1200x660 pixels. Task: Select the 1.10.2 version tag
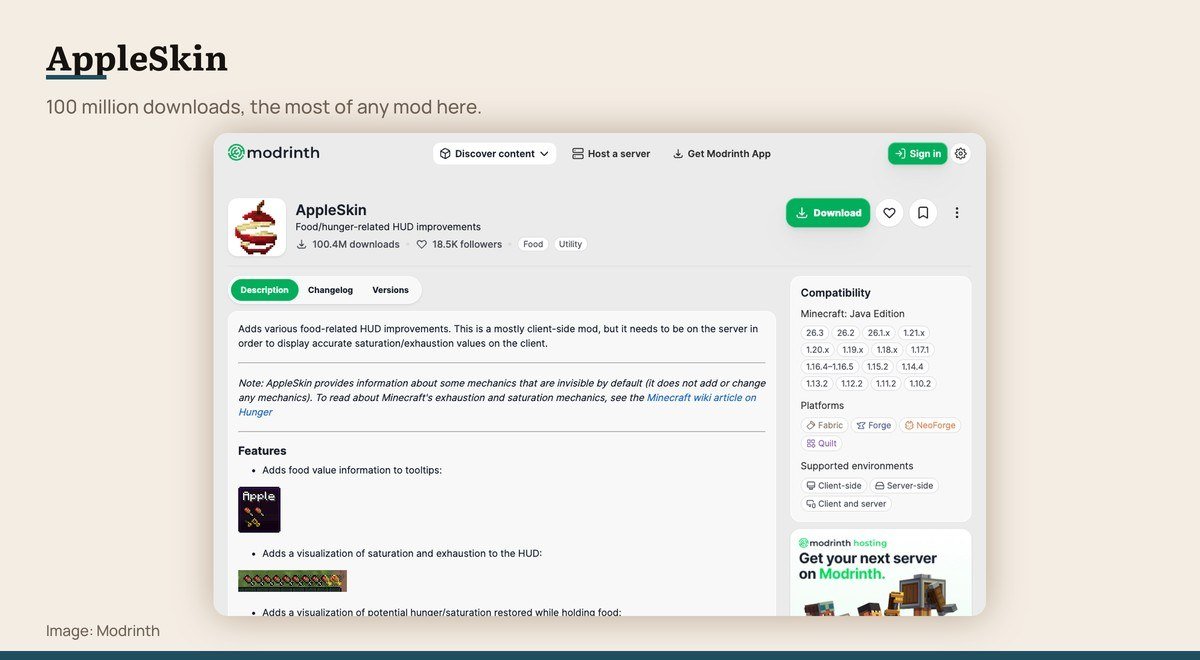[920, 384]
